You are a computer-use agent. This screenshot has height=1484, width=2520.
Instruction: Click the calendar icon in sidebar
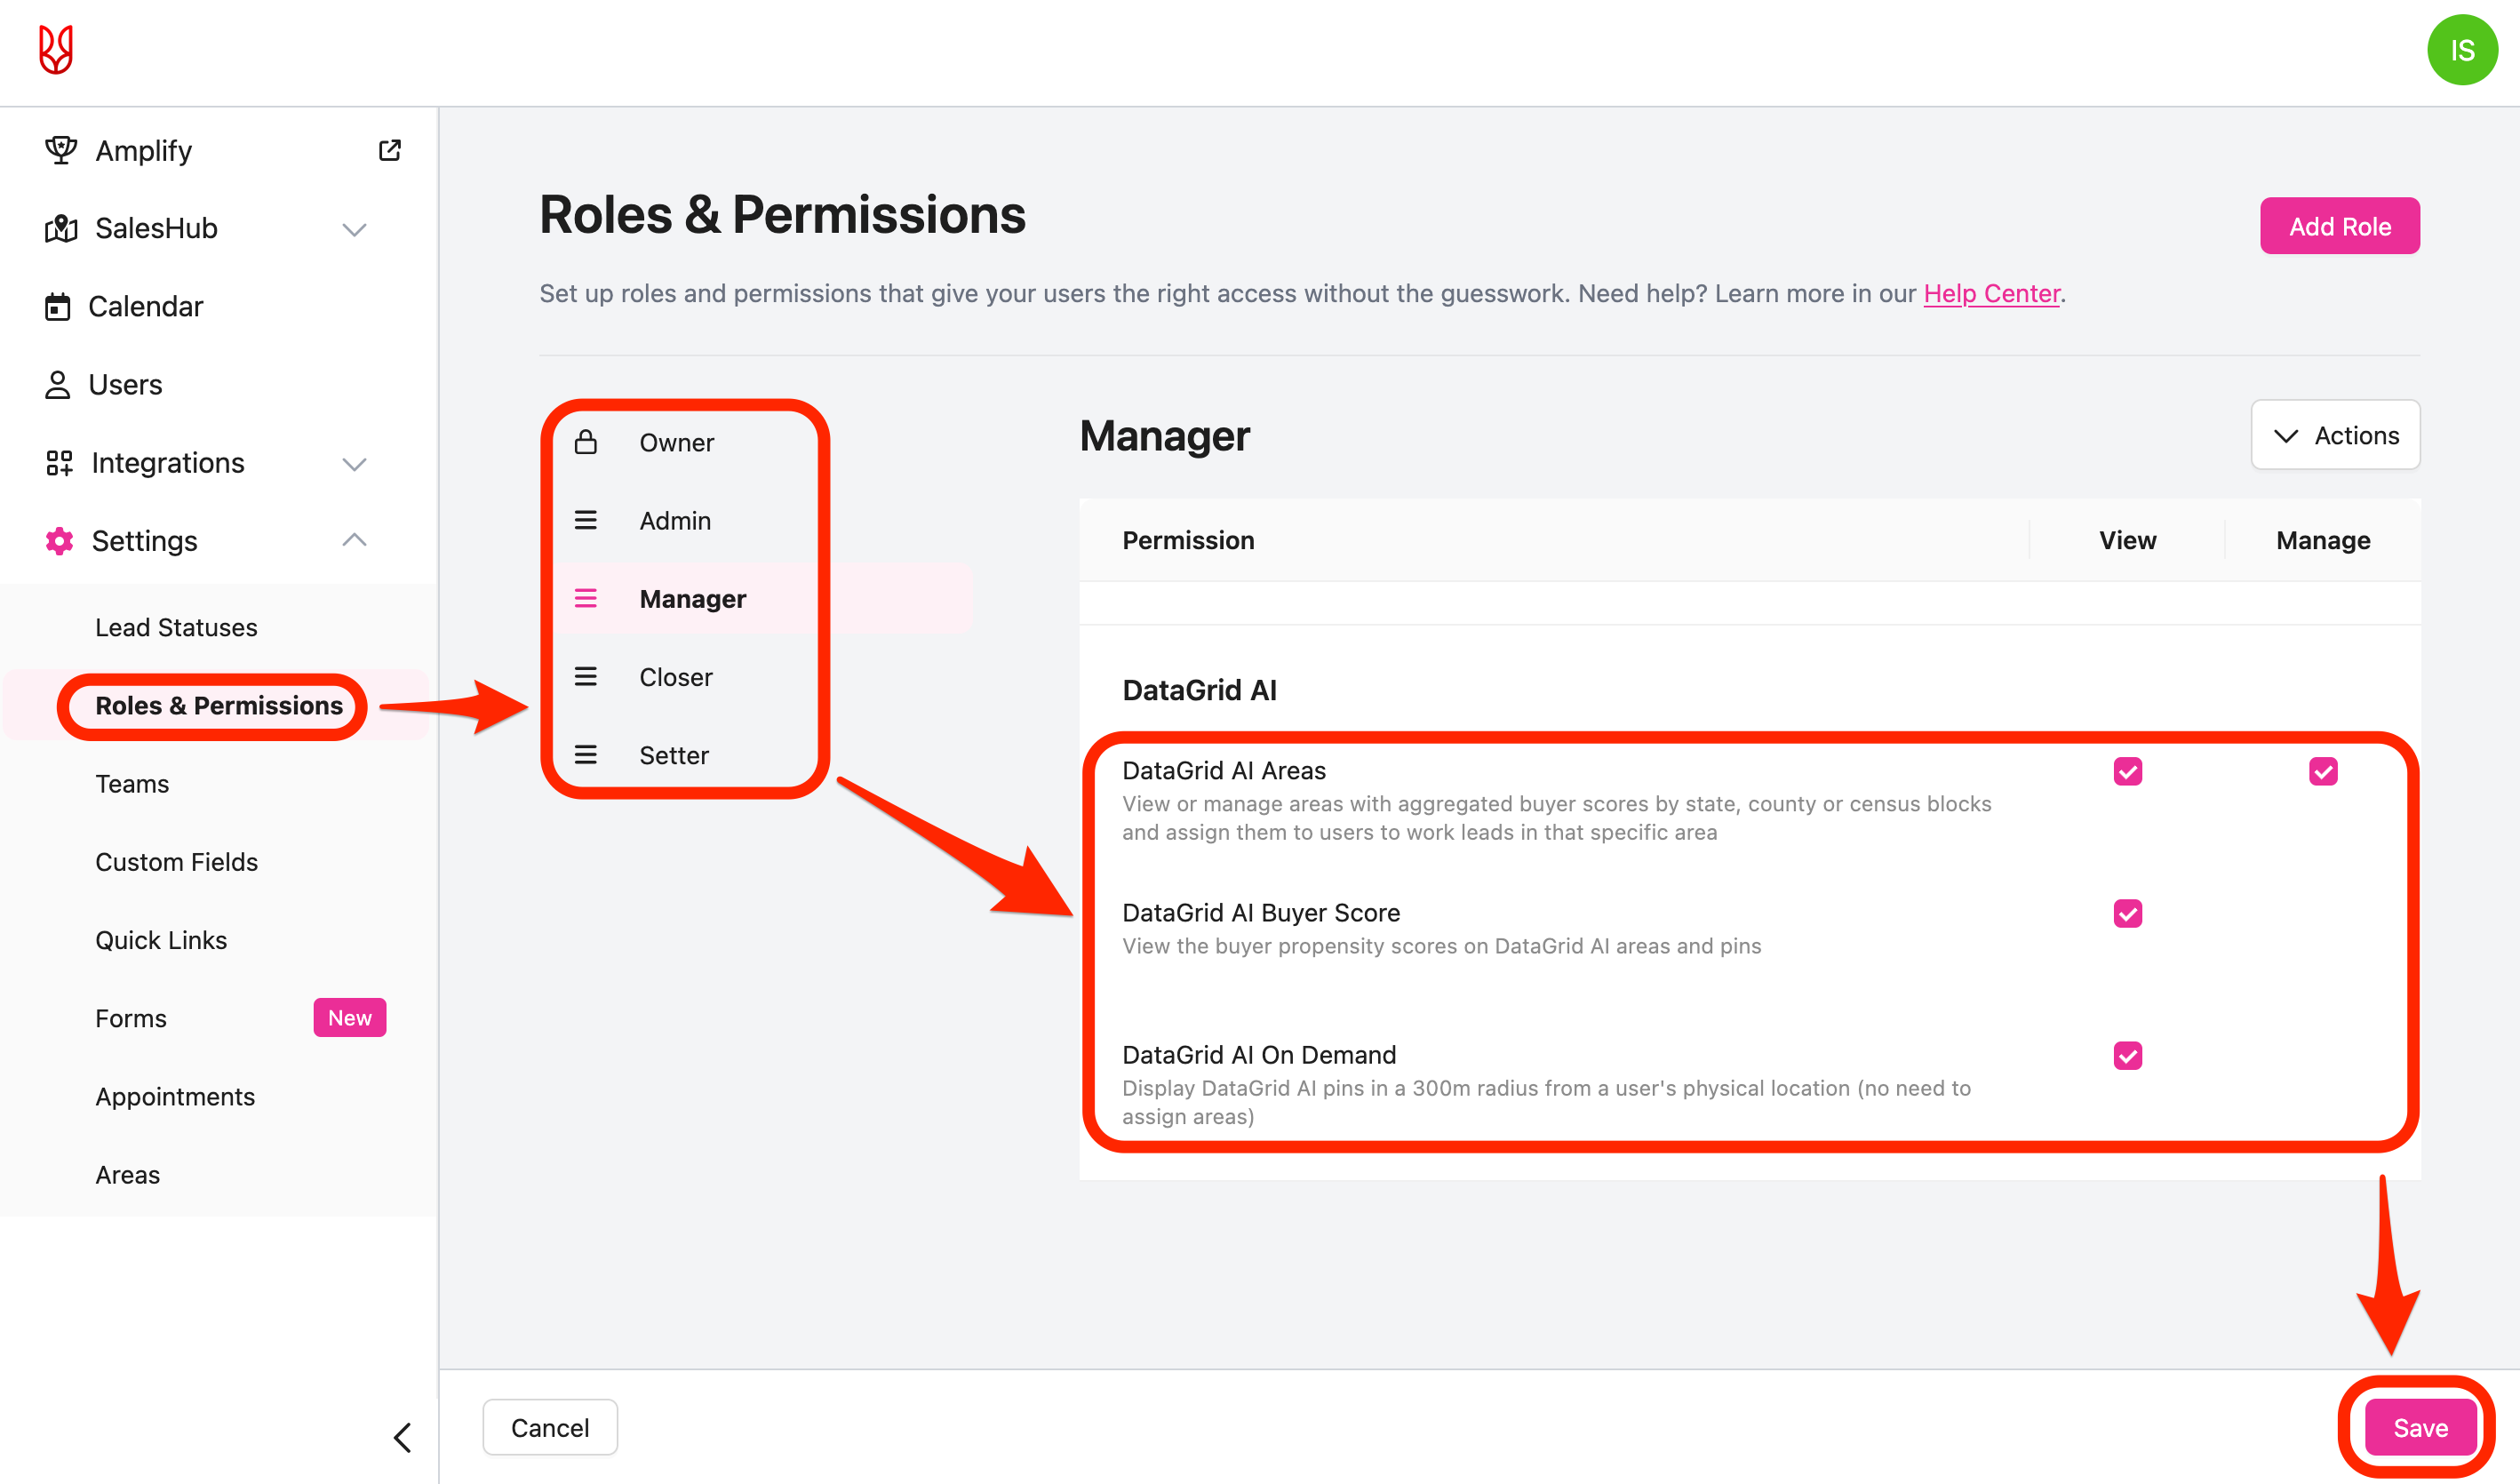click(58, 306)
